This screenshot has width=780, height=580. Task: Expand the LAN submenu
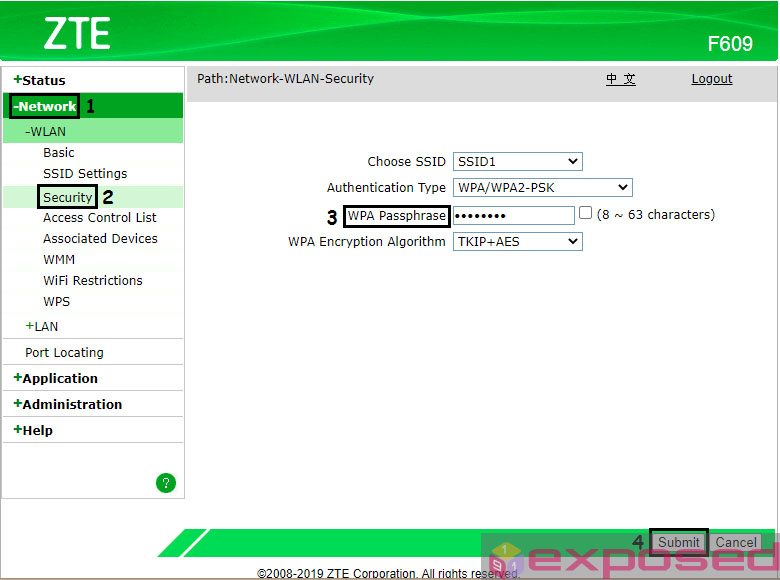tap(42, 326)
